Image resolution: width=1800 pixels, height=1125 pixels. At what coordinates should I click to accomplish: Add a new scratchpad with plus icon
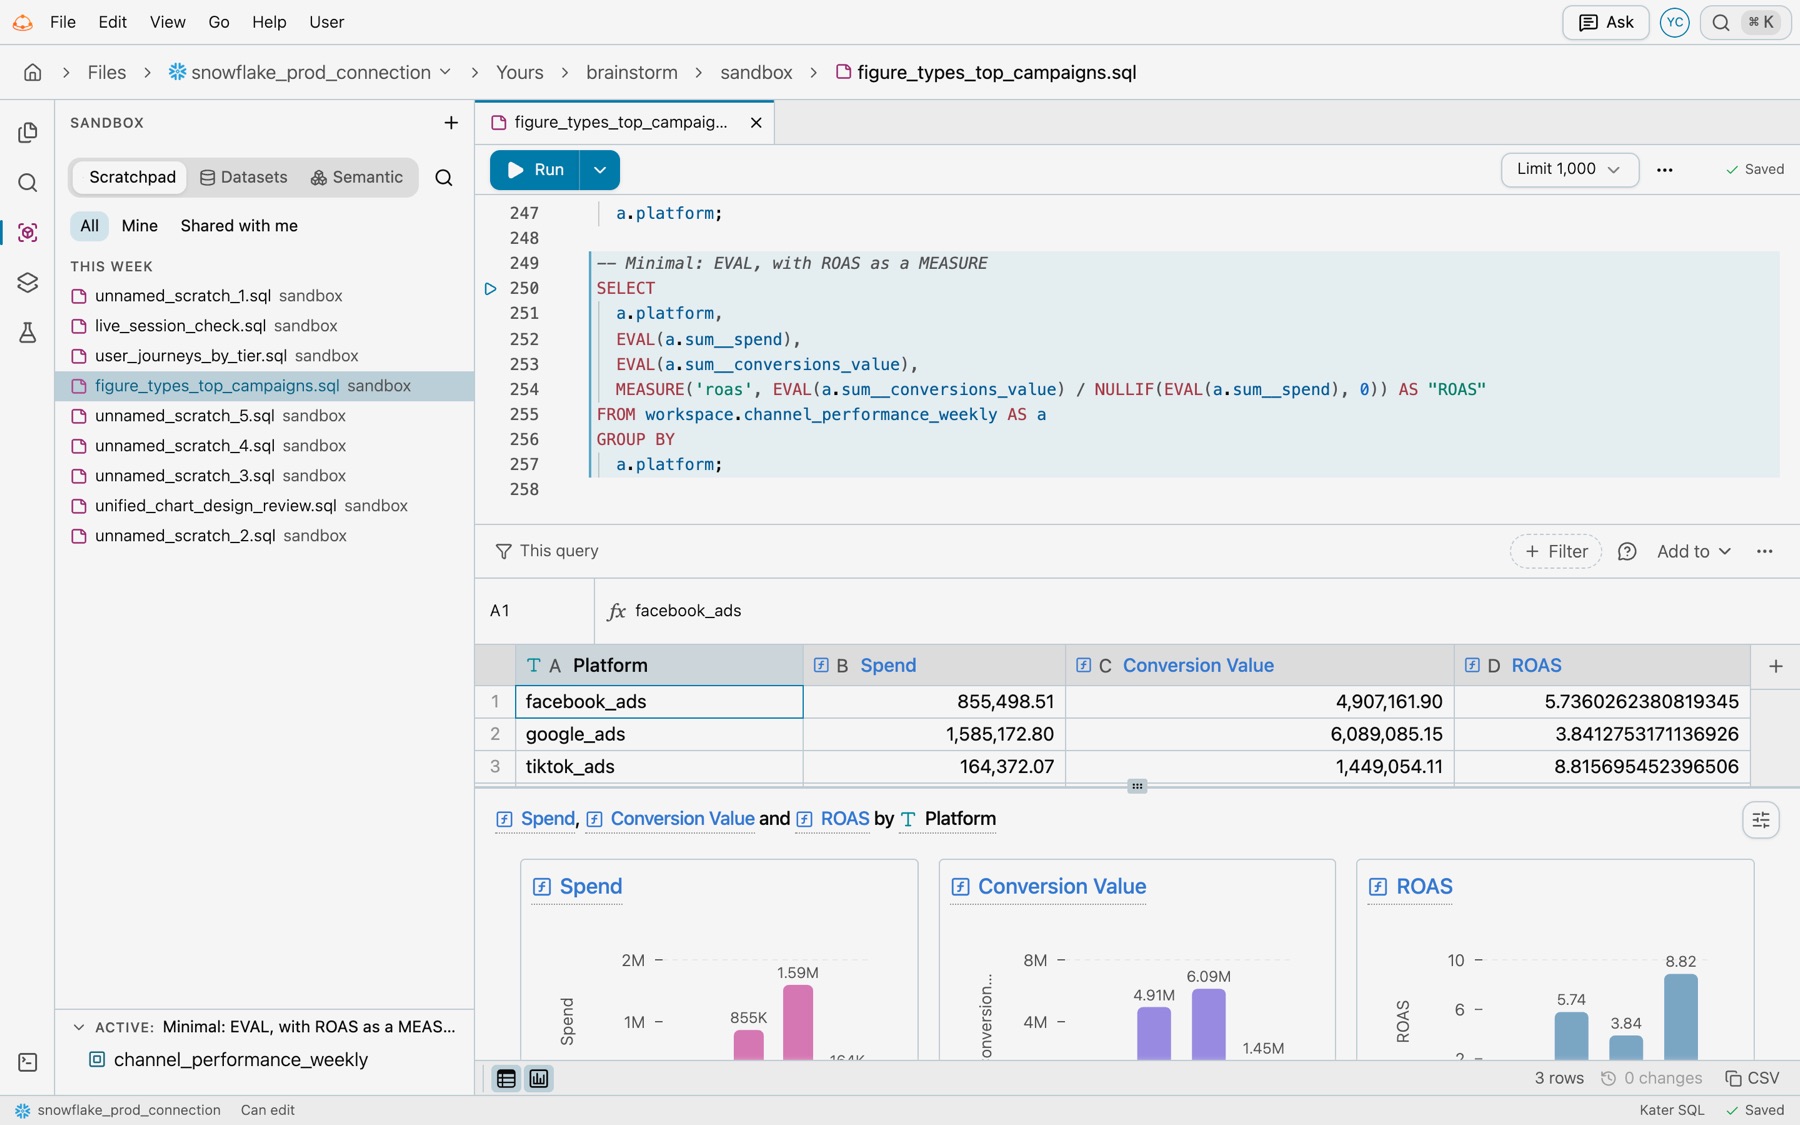click(451, 123)
